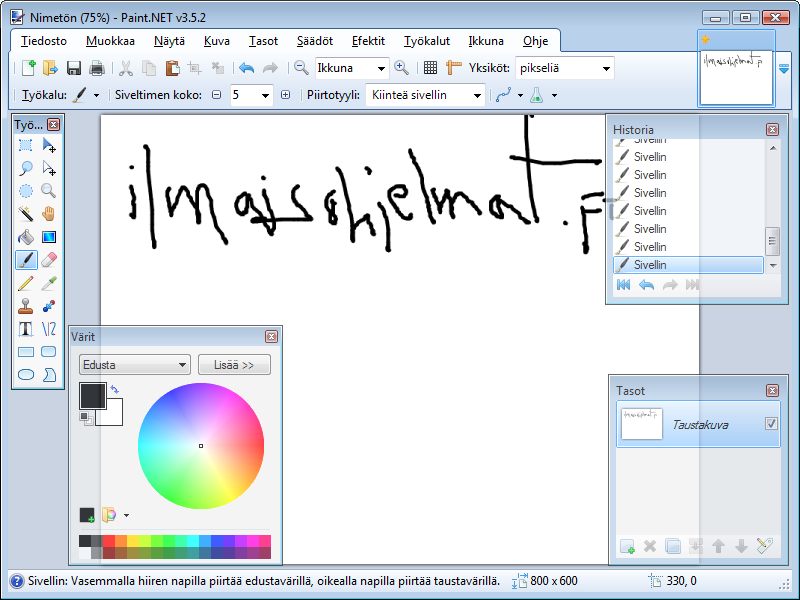
Task: Click the Paste clipboard icon
Action: pyautogui.click(x=172, y=68)
